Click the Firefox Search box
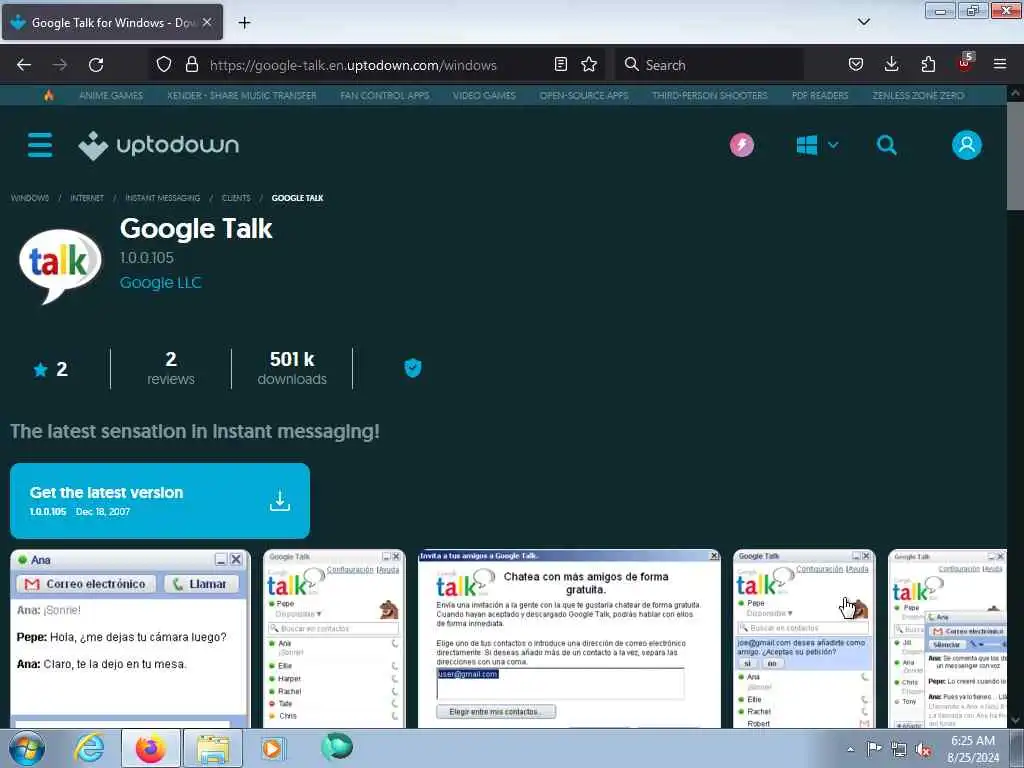 [710, 65]
